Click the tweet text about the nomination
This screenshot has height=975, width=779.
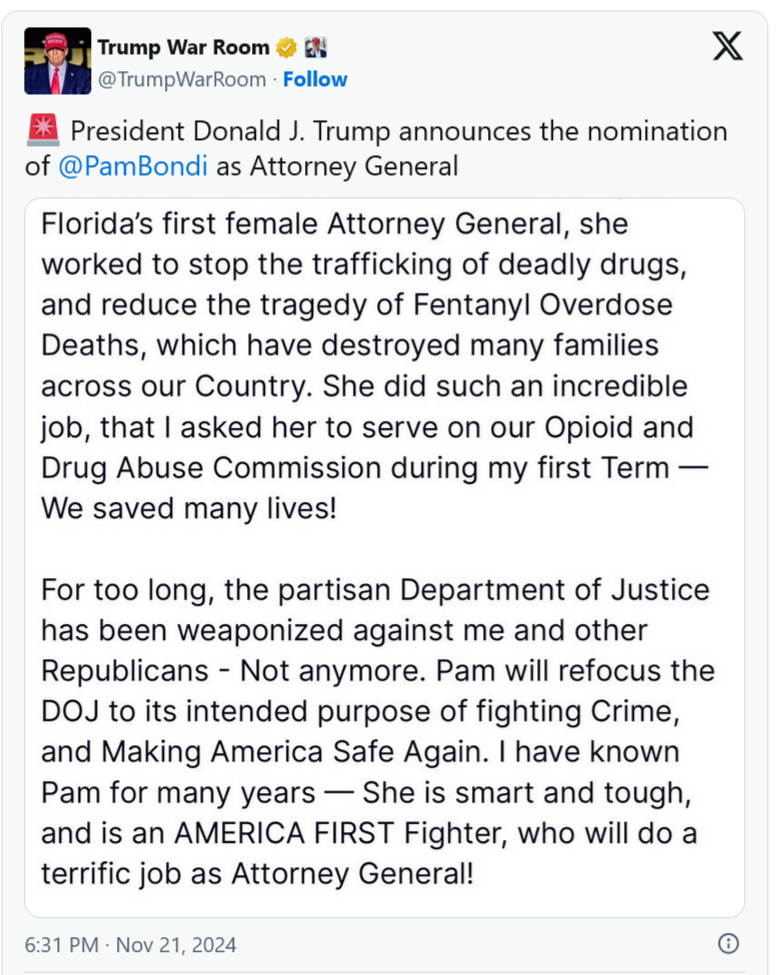[x=398, y=132]
